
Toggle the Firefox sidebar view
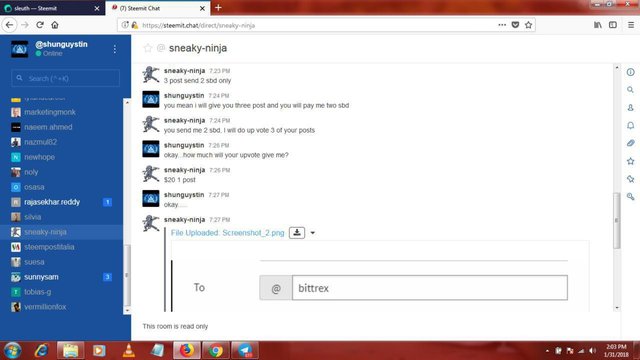click(613, 25)
